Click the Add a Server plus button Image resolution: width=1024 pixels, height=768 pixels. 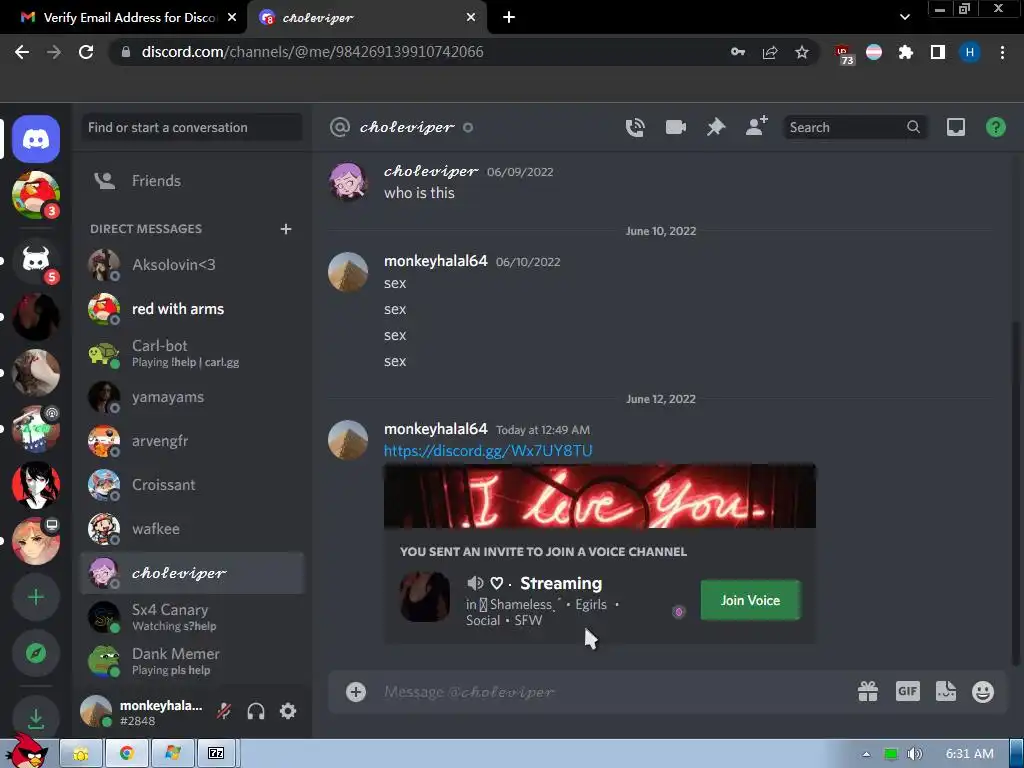36,597
